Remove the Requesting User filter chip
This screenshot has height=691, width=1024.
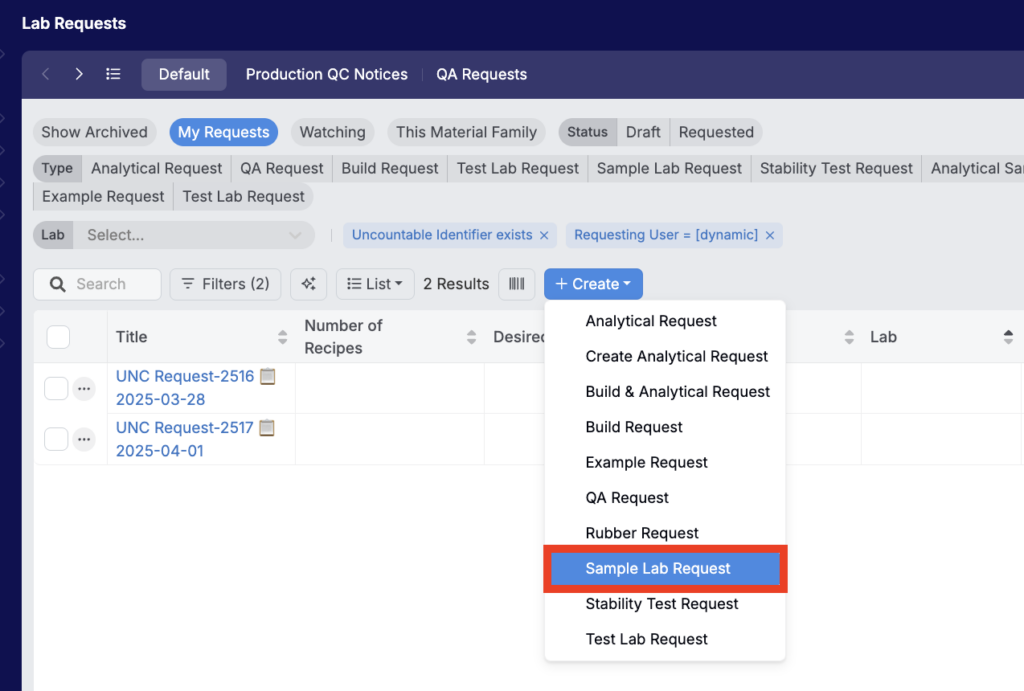click(x=770, y=235)
